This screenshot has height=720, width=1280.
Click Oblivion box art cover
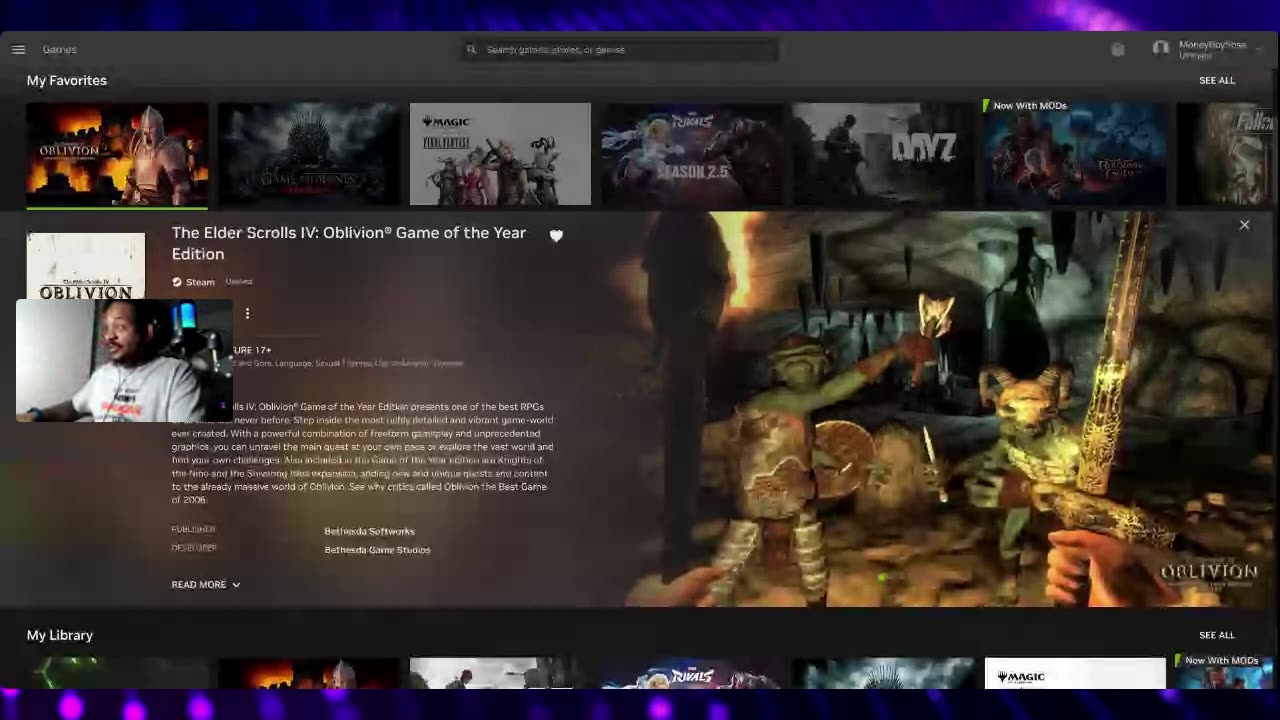[x=86, y=266]
